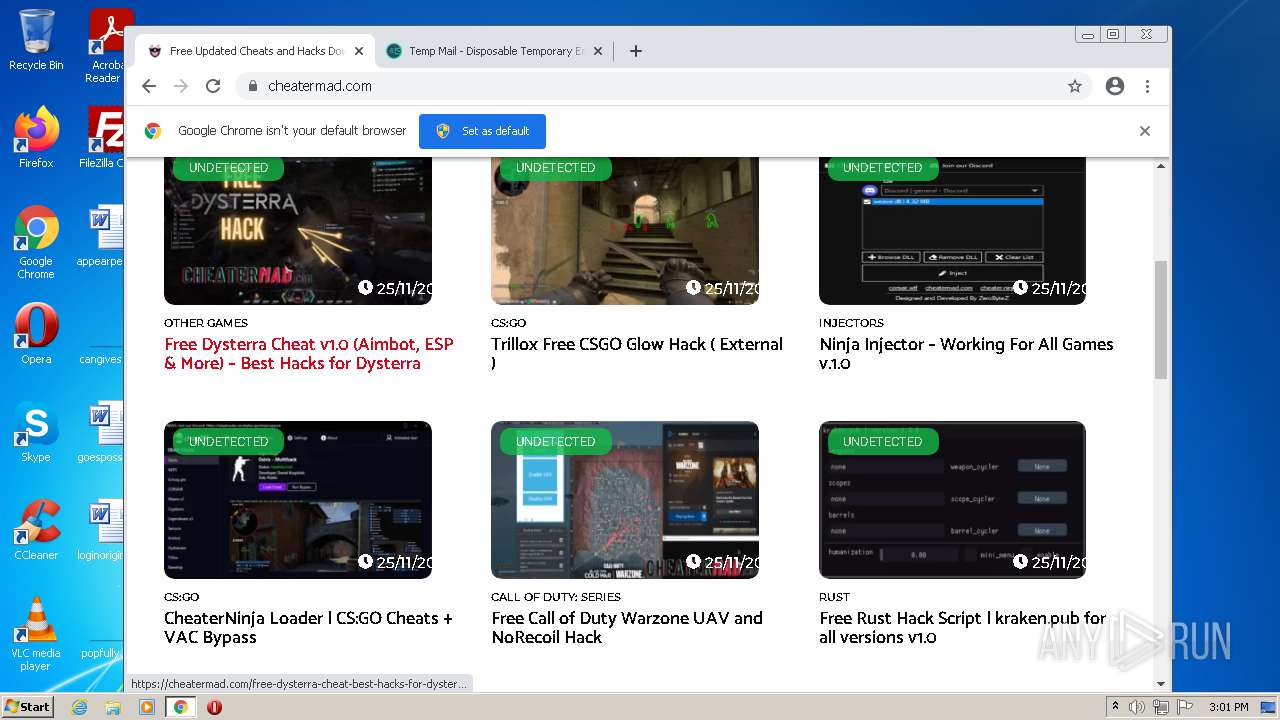Click the forward navigation arrow

coord(181,86)
